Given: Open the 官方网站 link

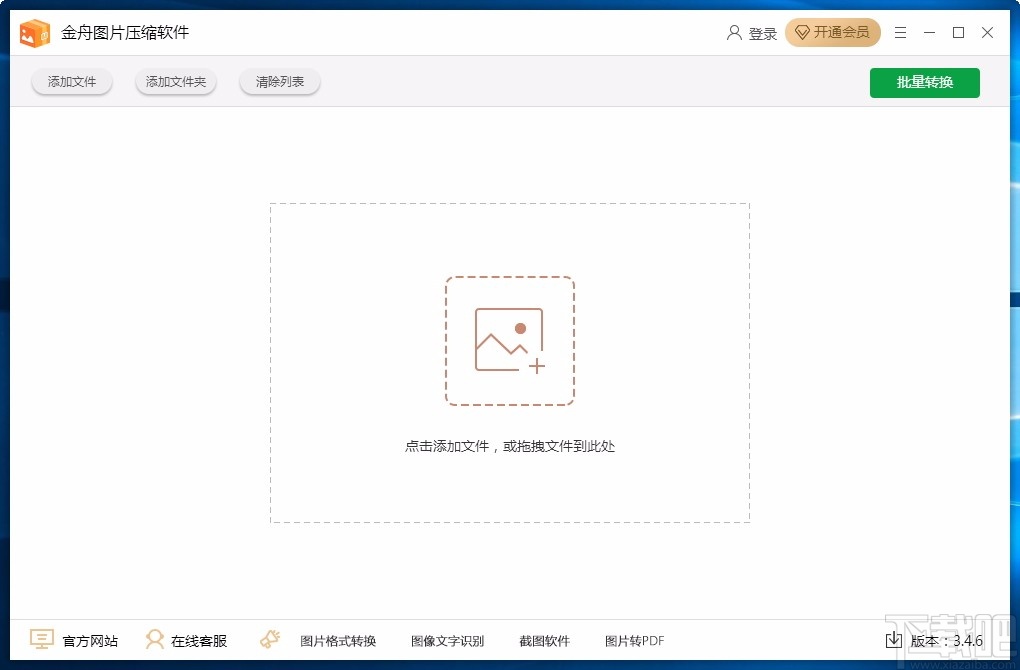Looking at the screenshot, I should tap(90, 640).
